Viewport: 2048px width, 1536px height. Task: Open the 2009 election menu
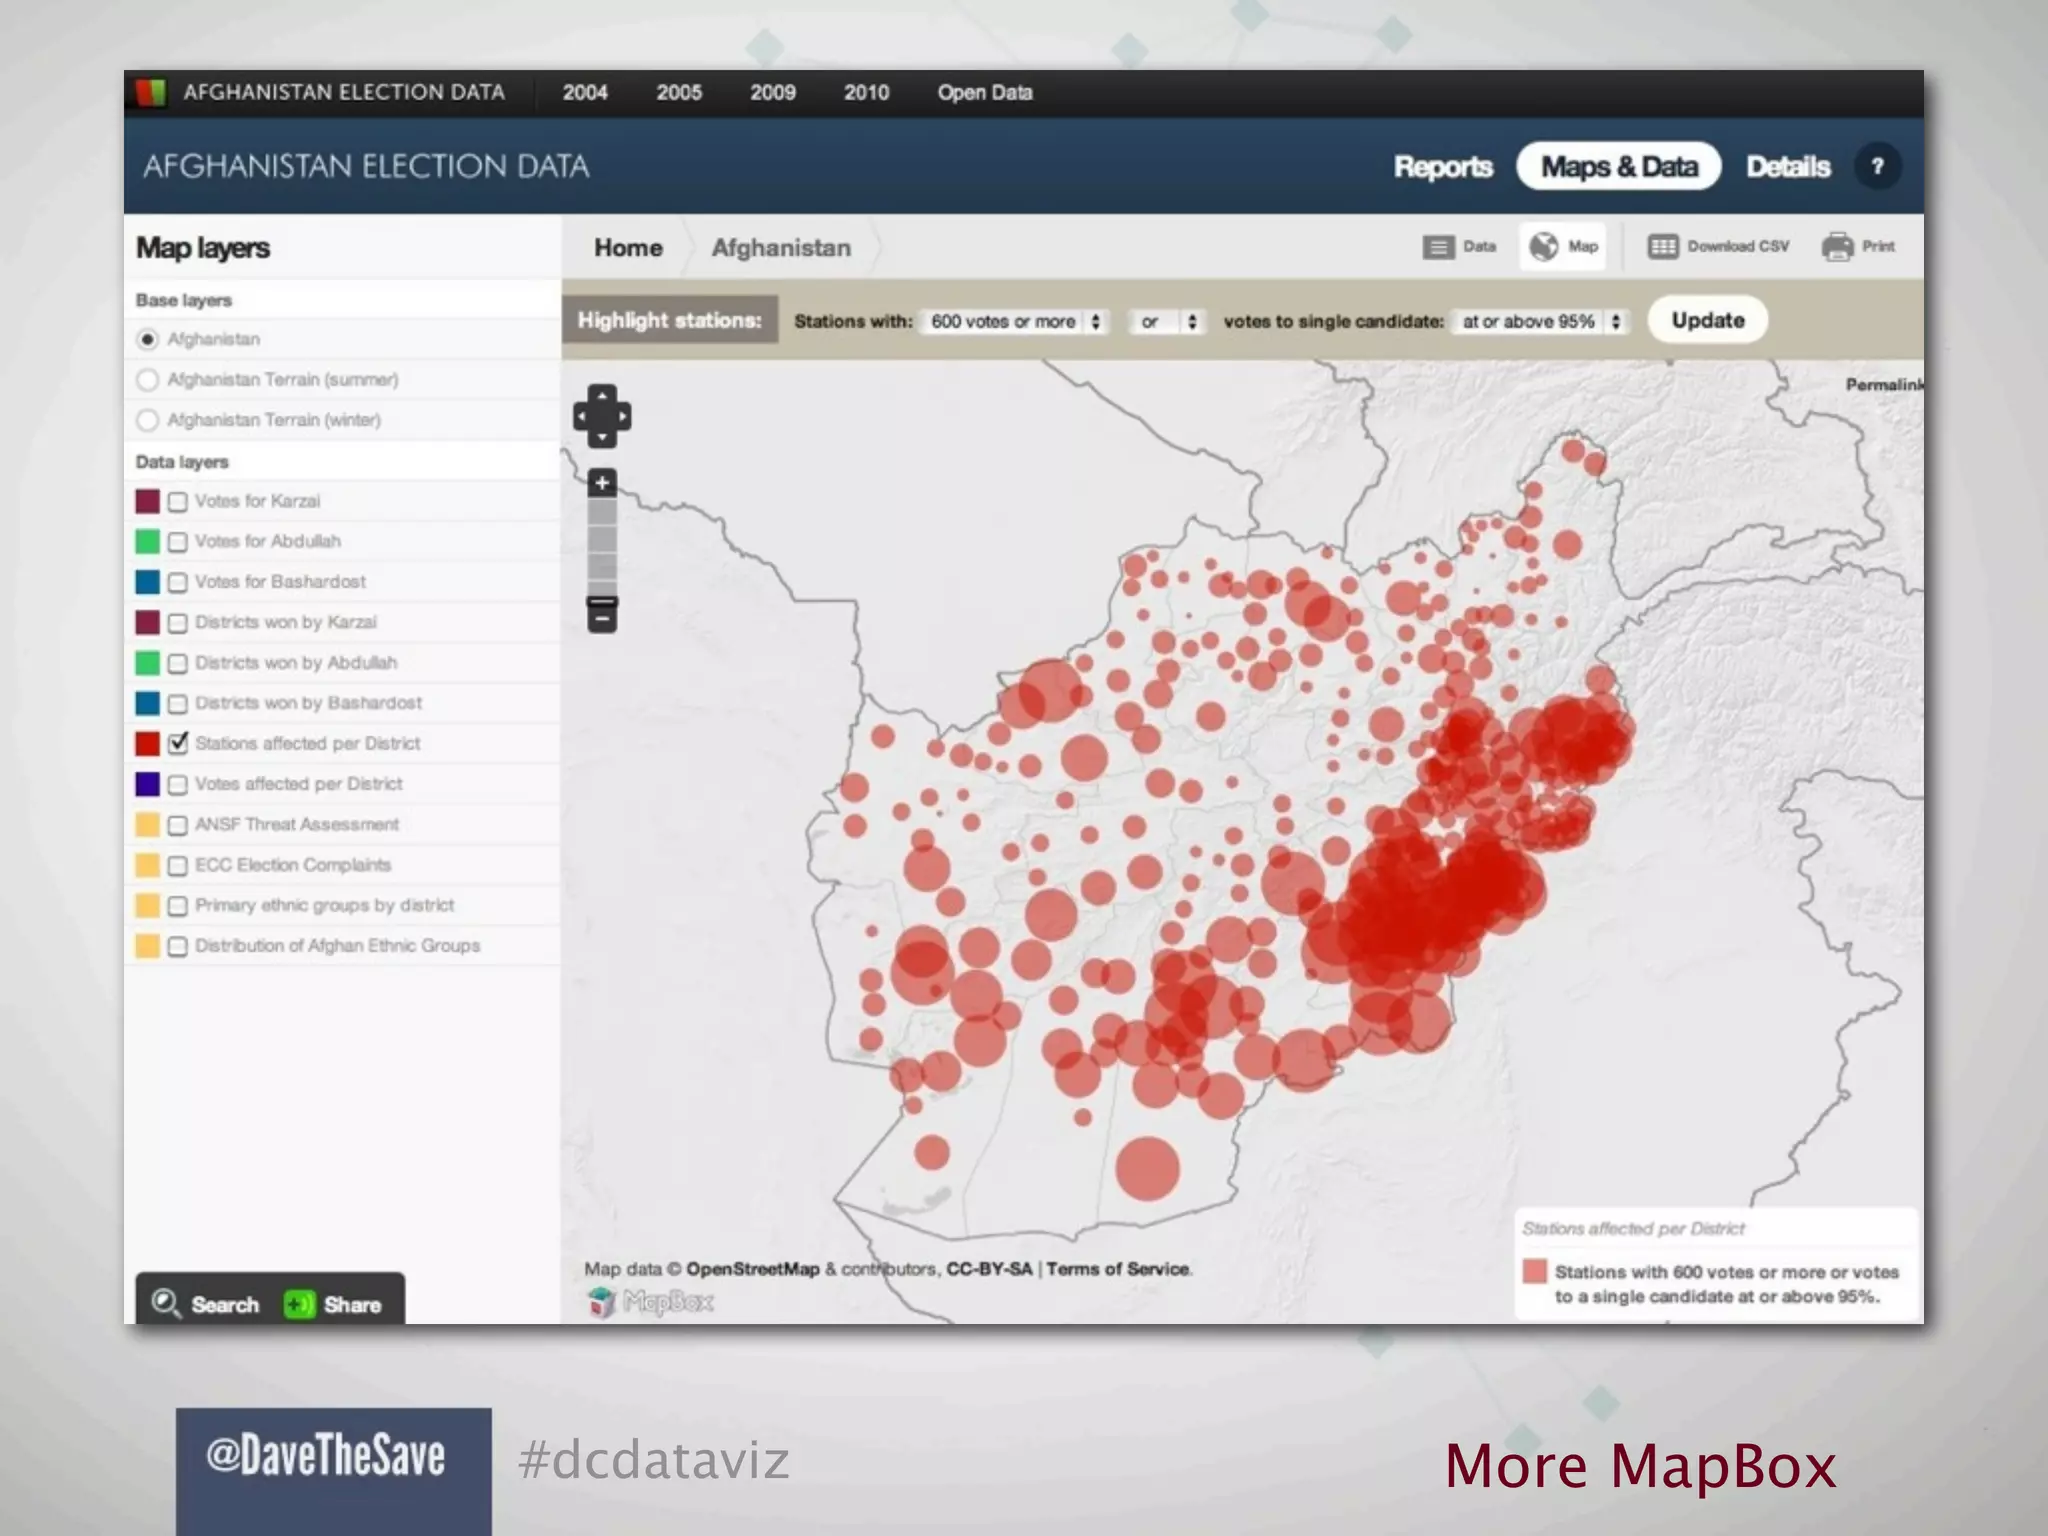[x=773, y=93]
